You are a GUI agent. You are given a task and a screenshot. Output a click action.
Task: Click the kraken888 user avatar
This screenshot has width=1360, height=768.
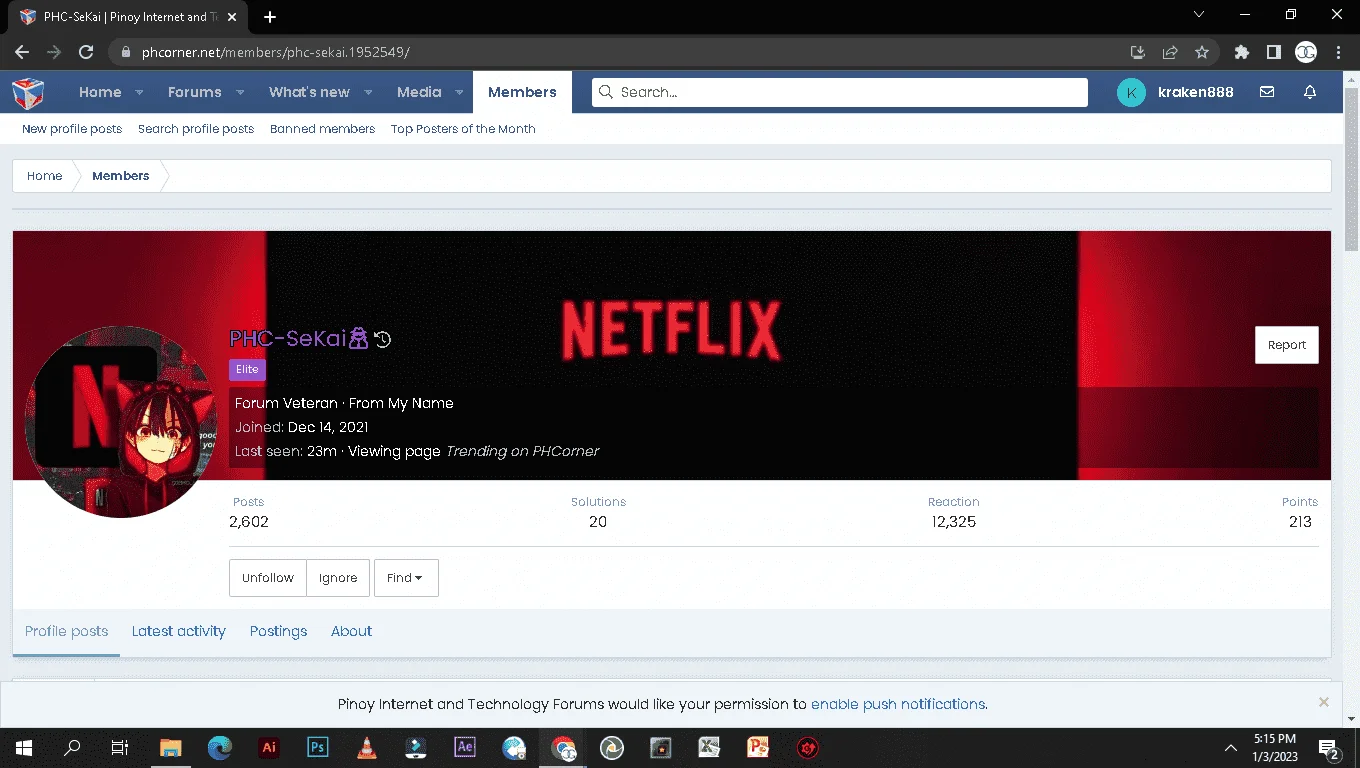(1131, 92)
